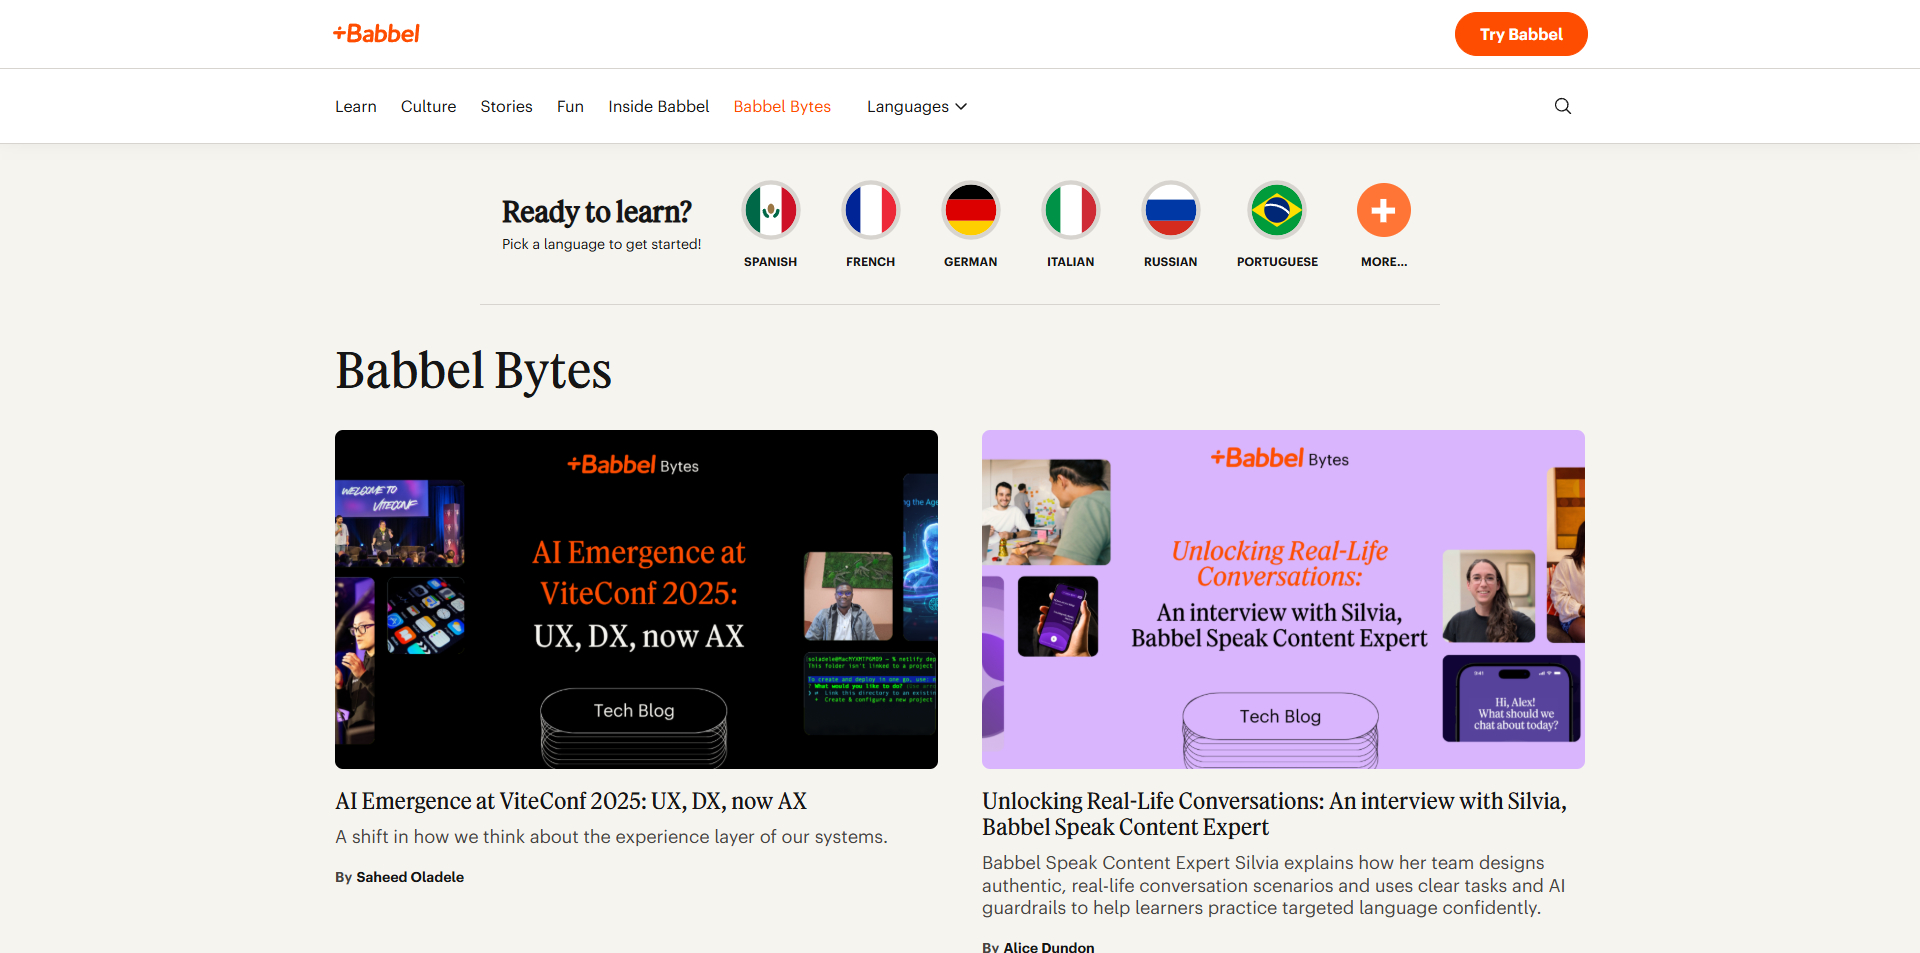
Task: Click the Babbel logo in header
Action: (376, 34)
